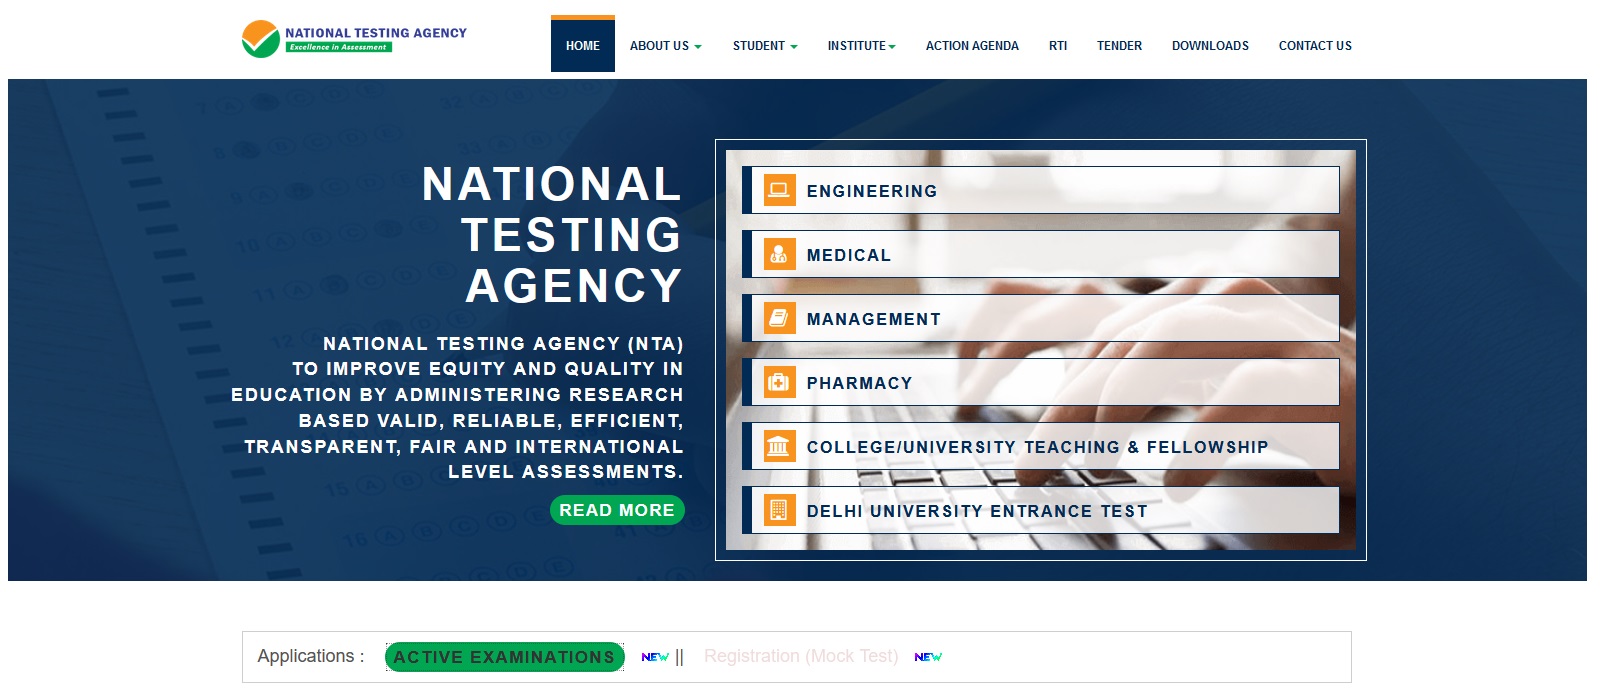Click the large NATIONAL TESTING AGENCY heading
Screen dimensions: 1600x692
[552, 235]
